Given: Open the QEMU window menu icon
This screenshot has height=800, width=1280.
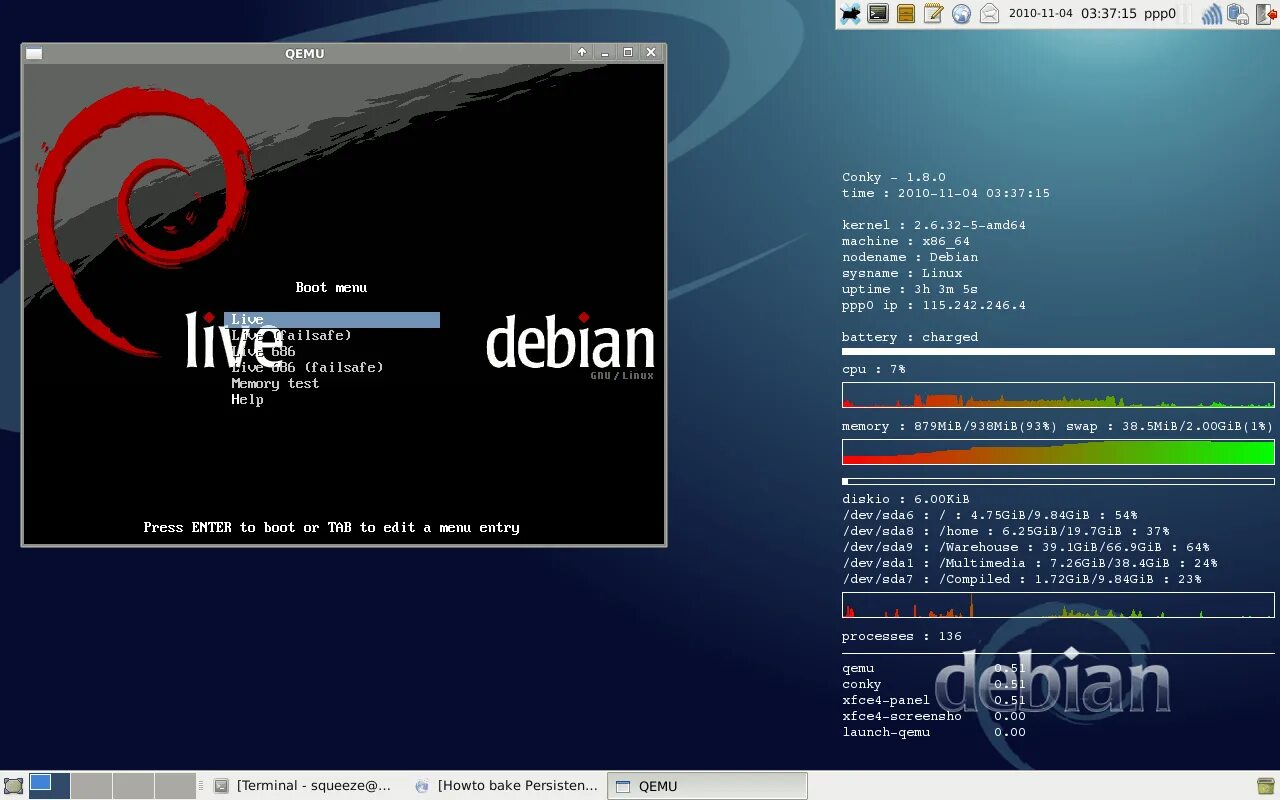Looking at the screenshot, I should click(34, 53).
